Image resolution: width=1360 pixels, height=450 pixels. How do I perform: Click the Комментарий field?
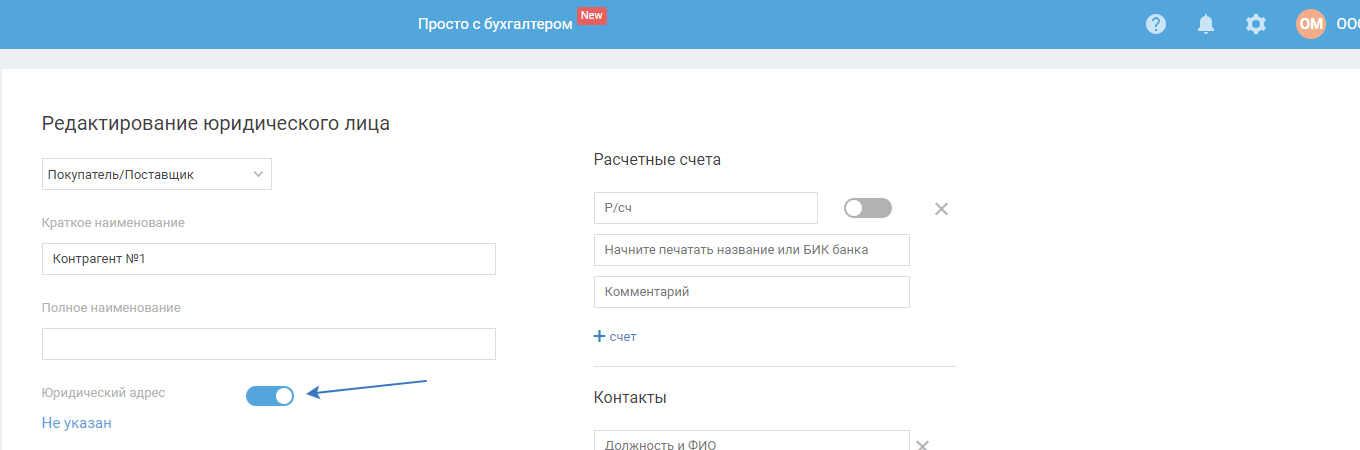(x=751, y=292)
